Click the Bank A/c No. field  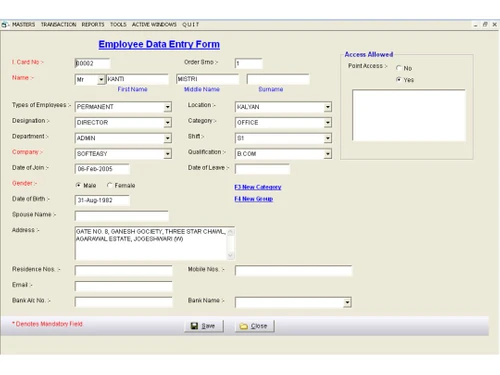click(124, 302)
